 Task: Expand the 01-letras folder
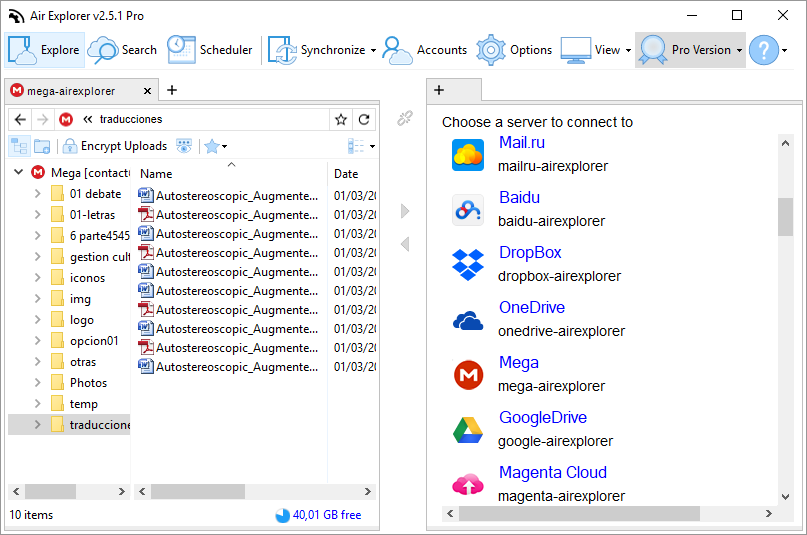coord(38,215)
